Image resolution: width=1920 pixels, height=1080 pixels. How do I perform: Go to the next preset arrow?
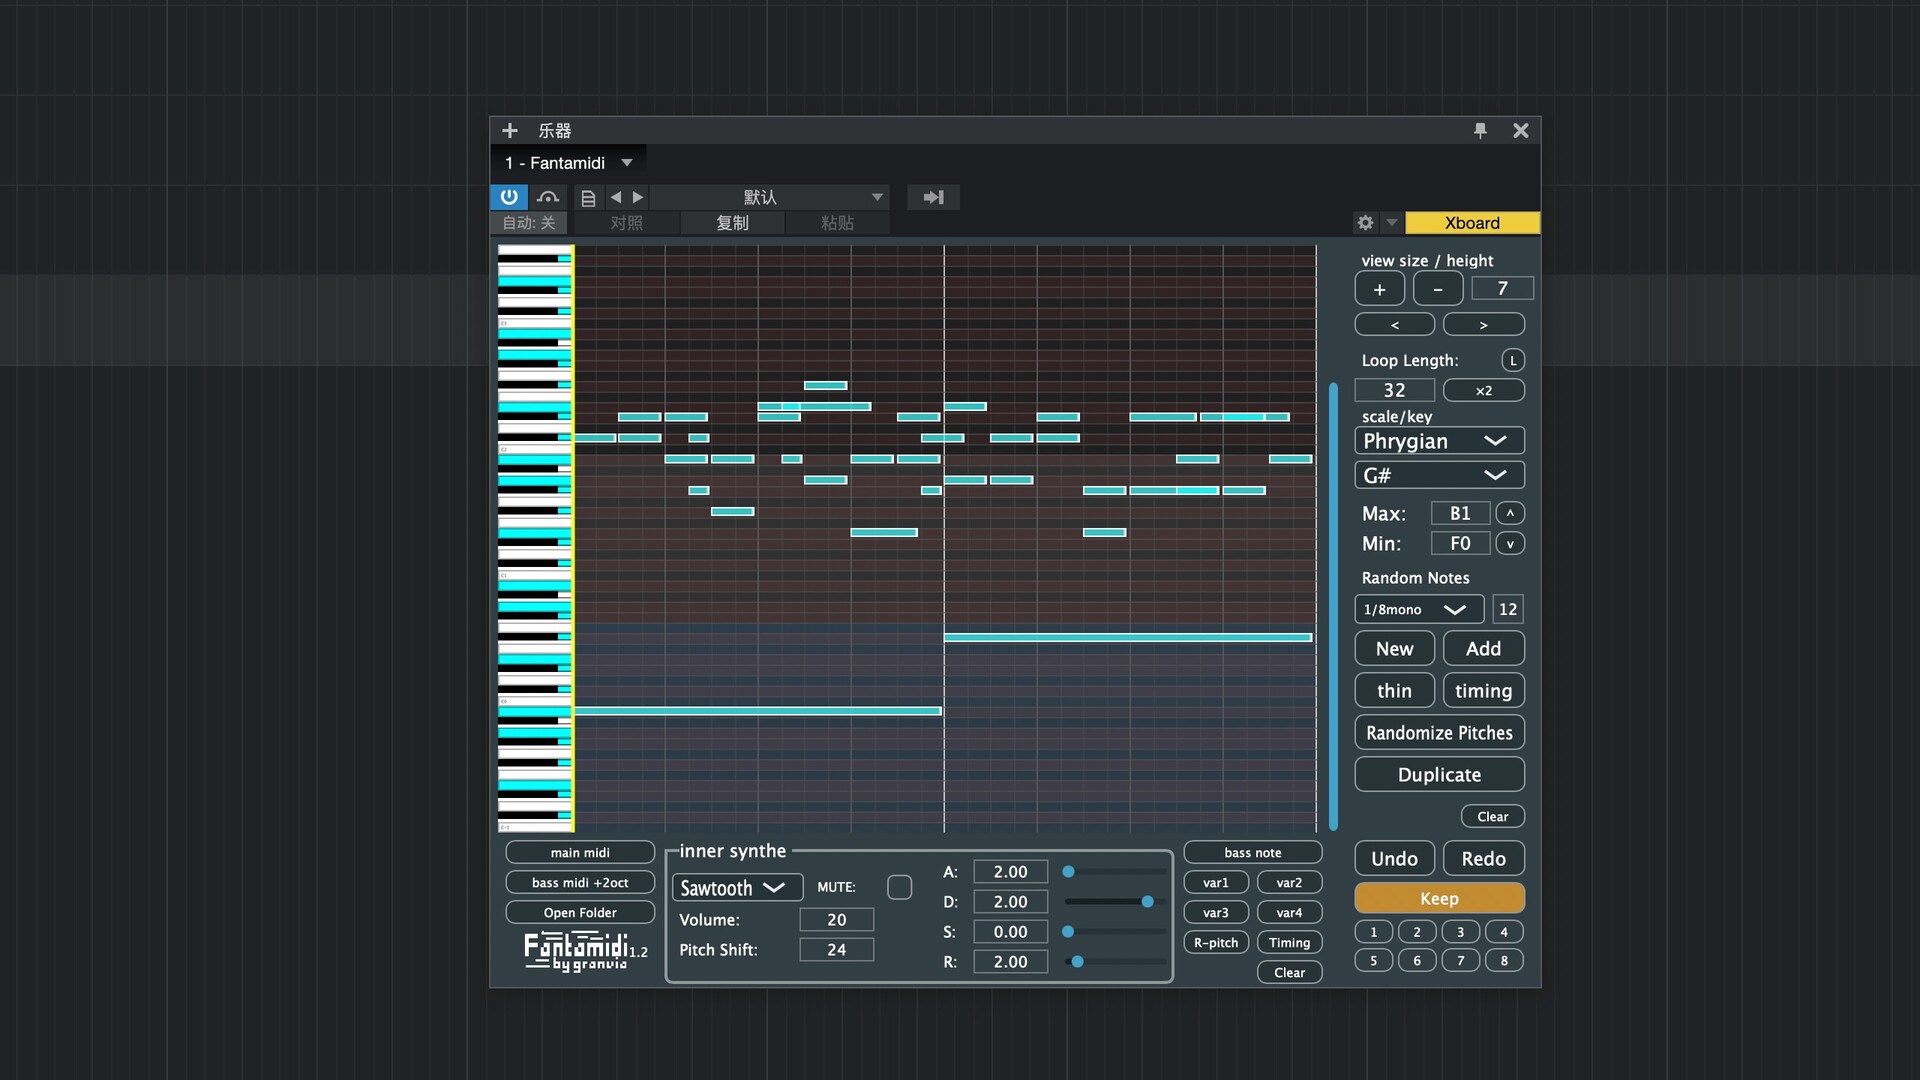pos(638,197)
